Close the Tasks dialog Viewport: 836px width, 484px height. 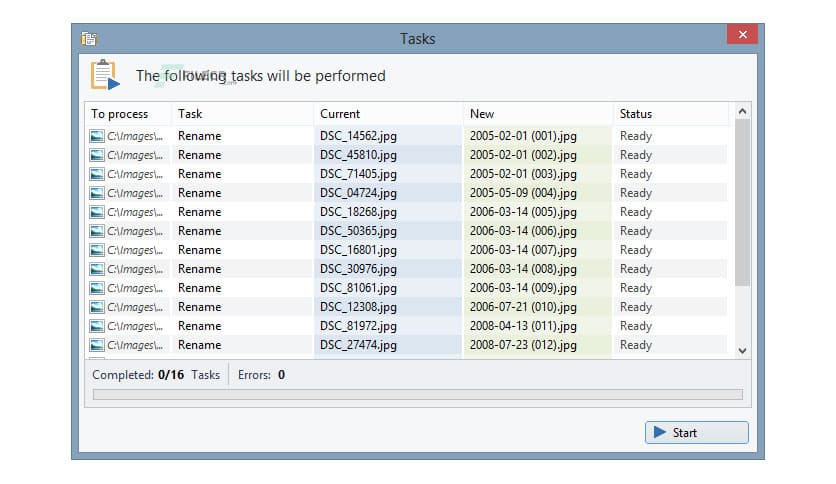point(742,34)
